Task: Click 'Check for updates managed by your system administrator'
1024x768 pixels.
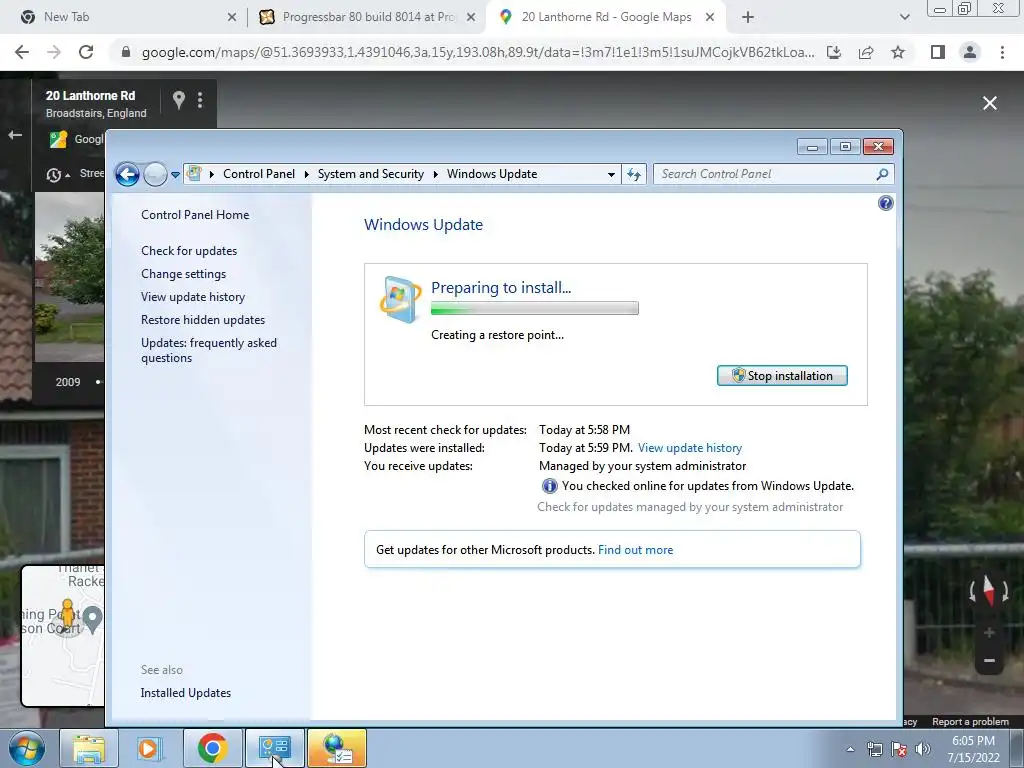Action: coord(690,507)
